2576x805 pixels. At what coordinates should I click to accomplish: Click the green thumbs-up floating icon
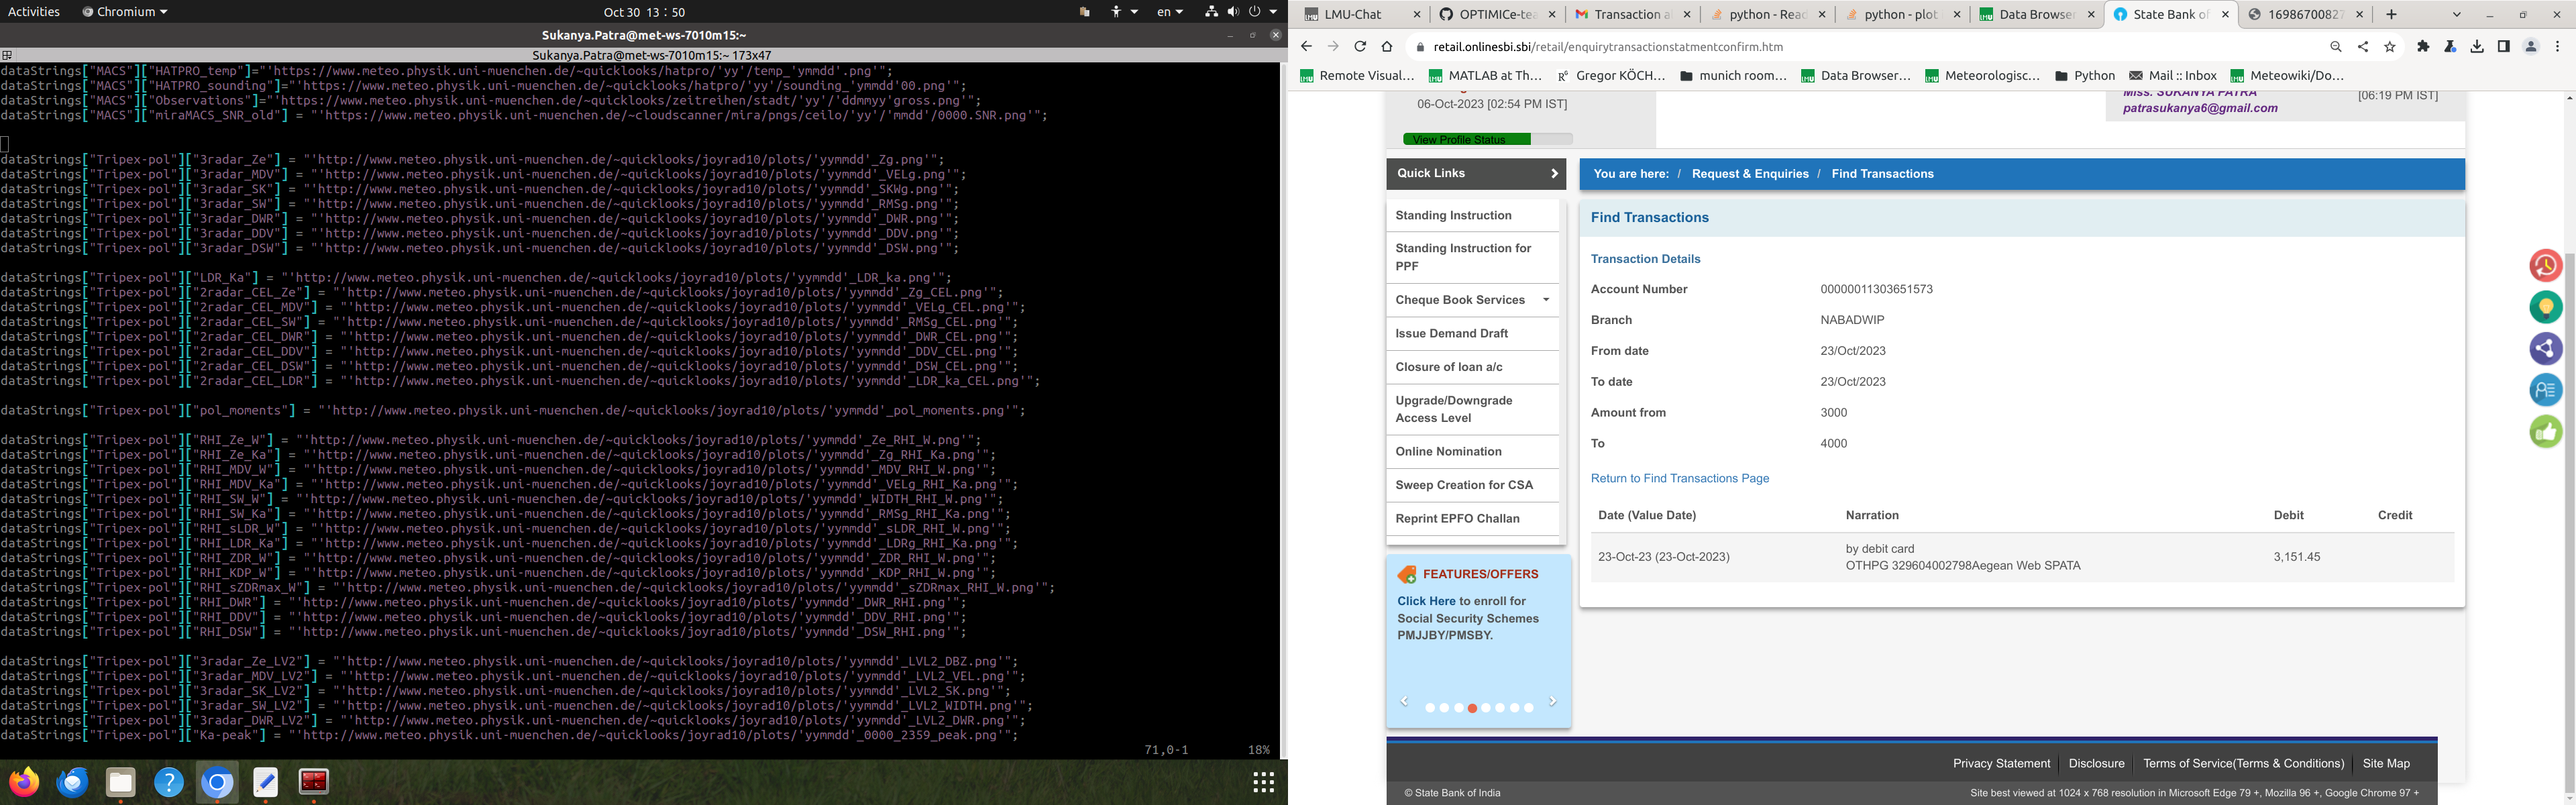tap(2545, 432)
